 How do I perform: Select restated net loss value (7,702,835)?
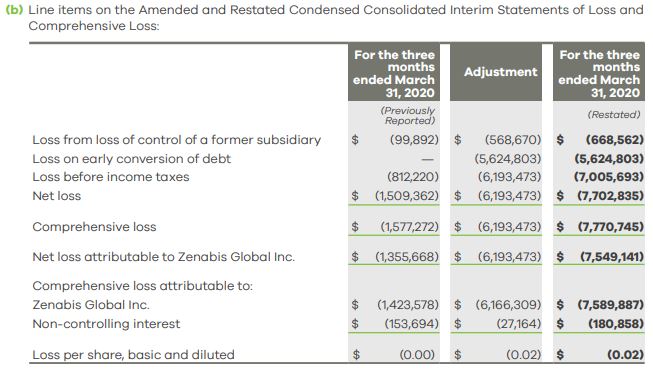pos(610,195)
